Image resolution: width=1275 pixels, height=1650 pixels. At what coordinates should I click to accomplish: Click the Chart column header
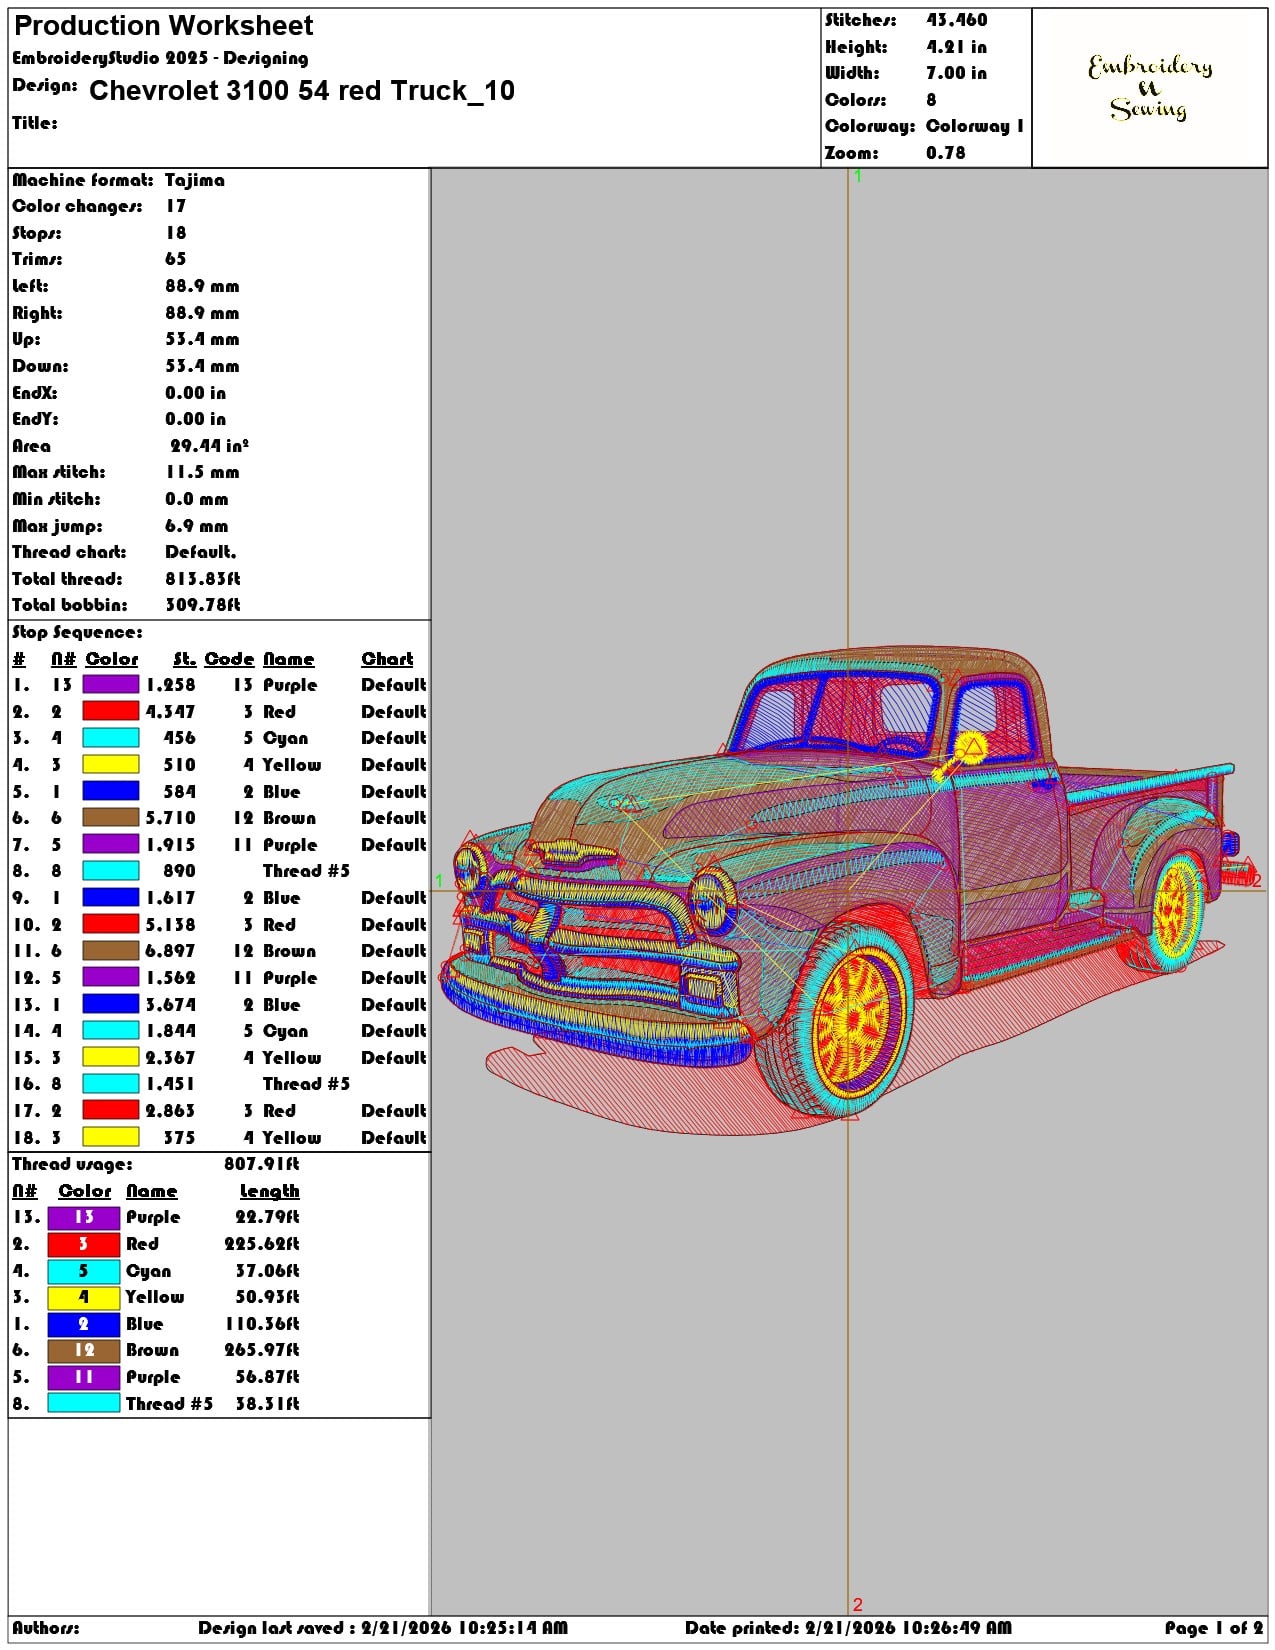387,659
